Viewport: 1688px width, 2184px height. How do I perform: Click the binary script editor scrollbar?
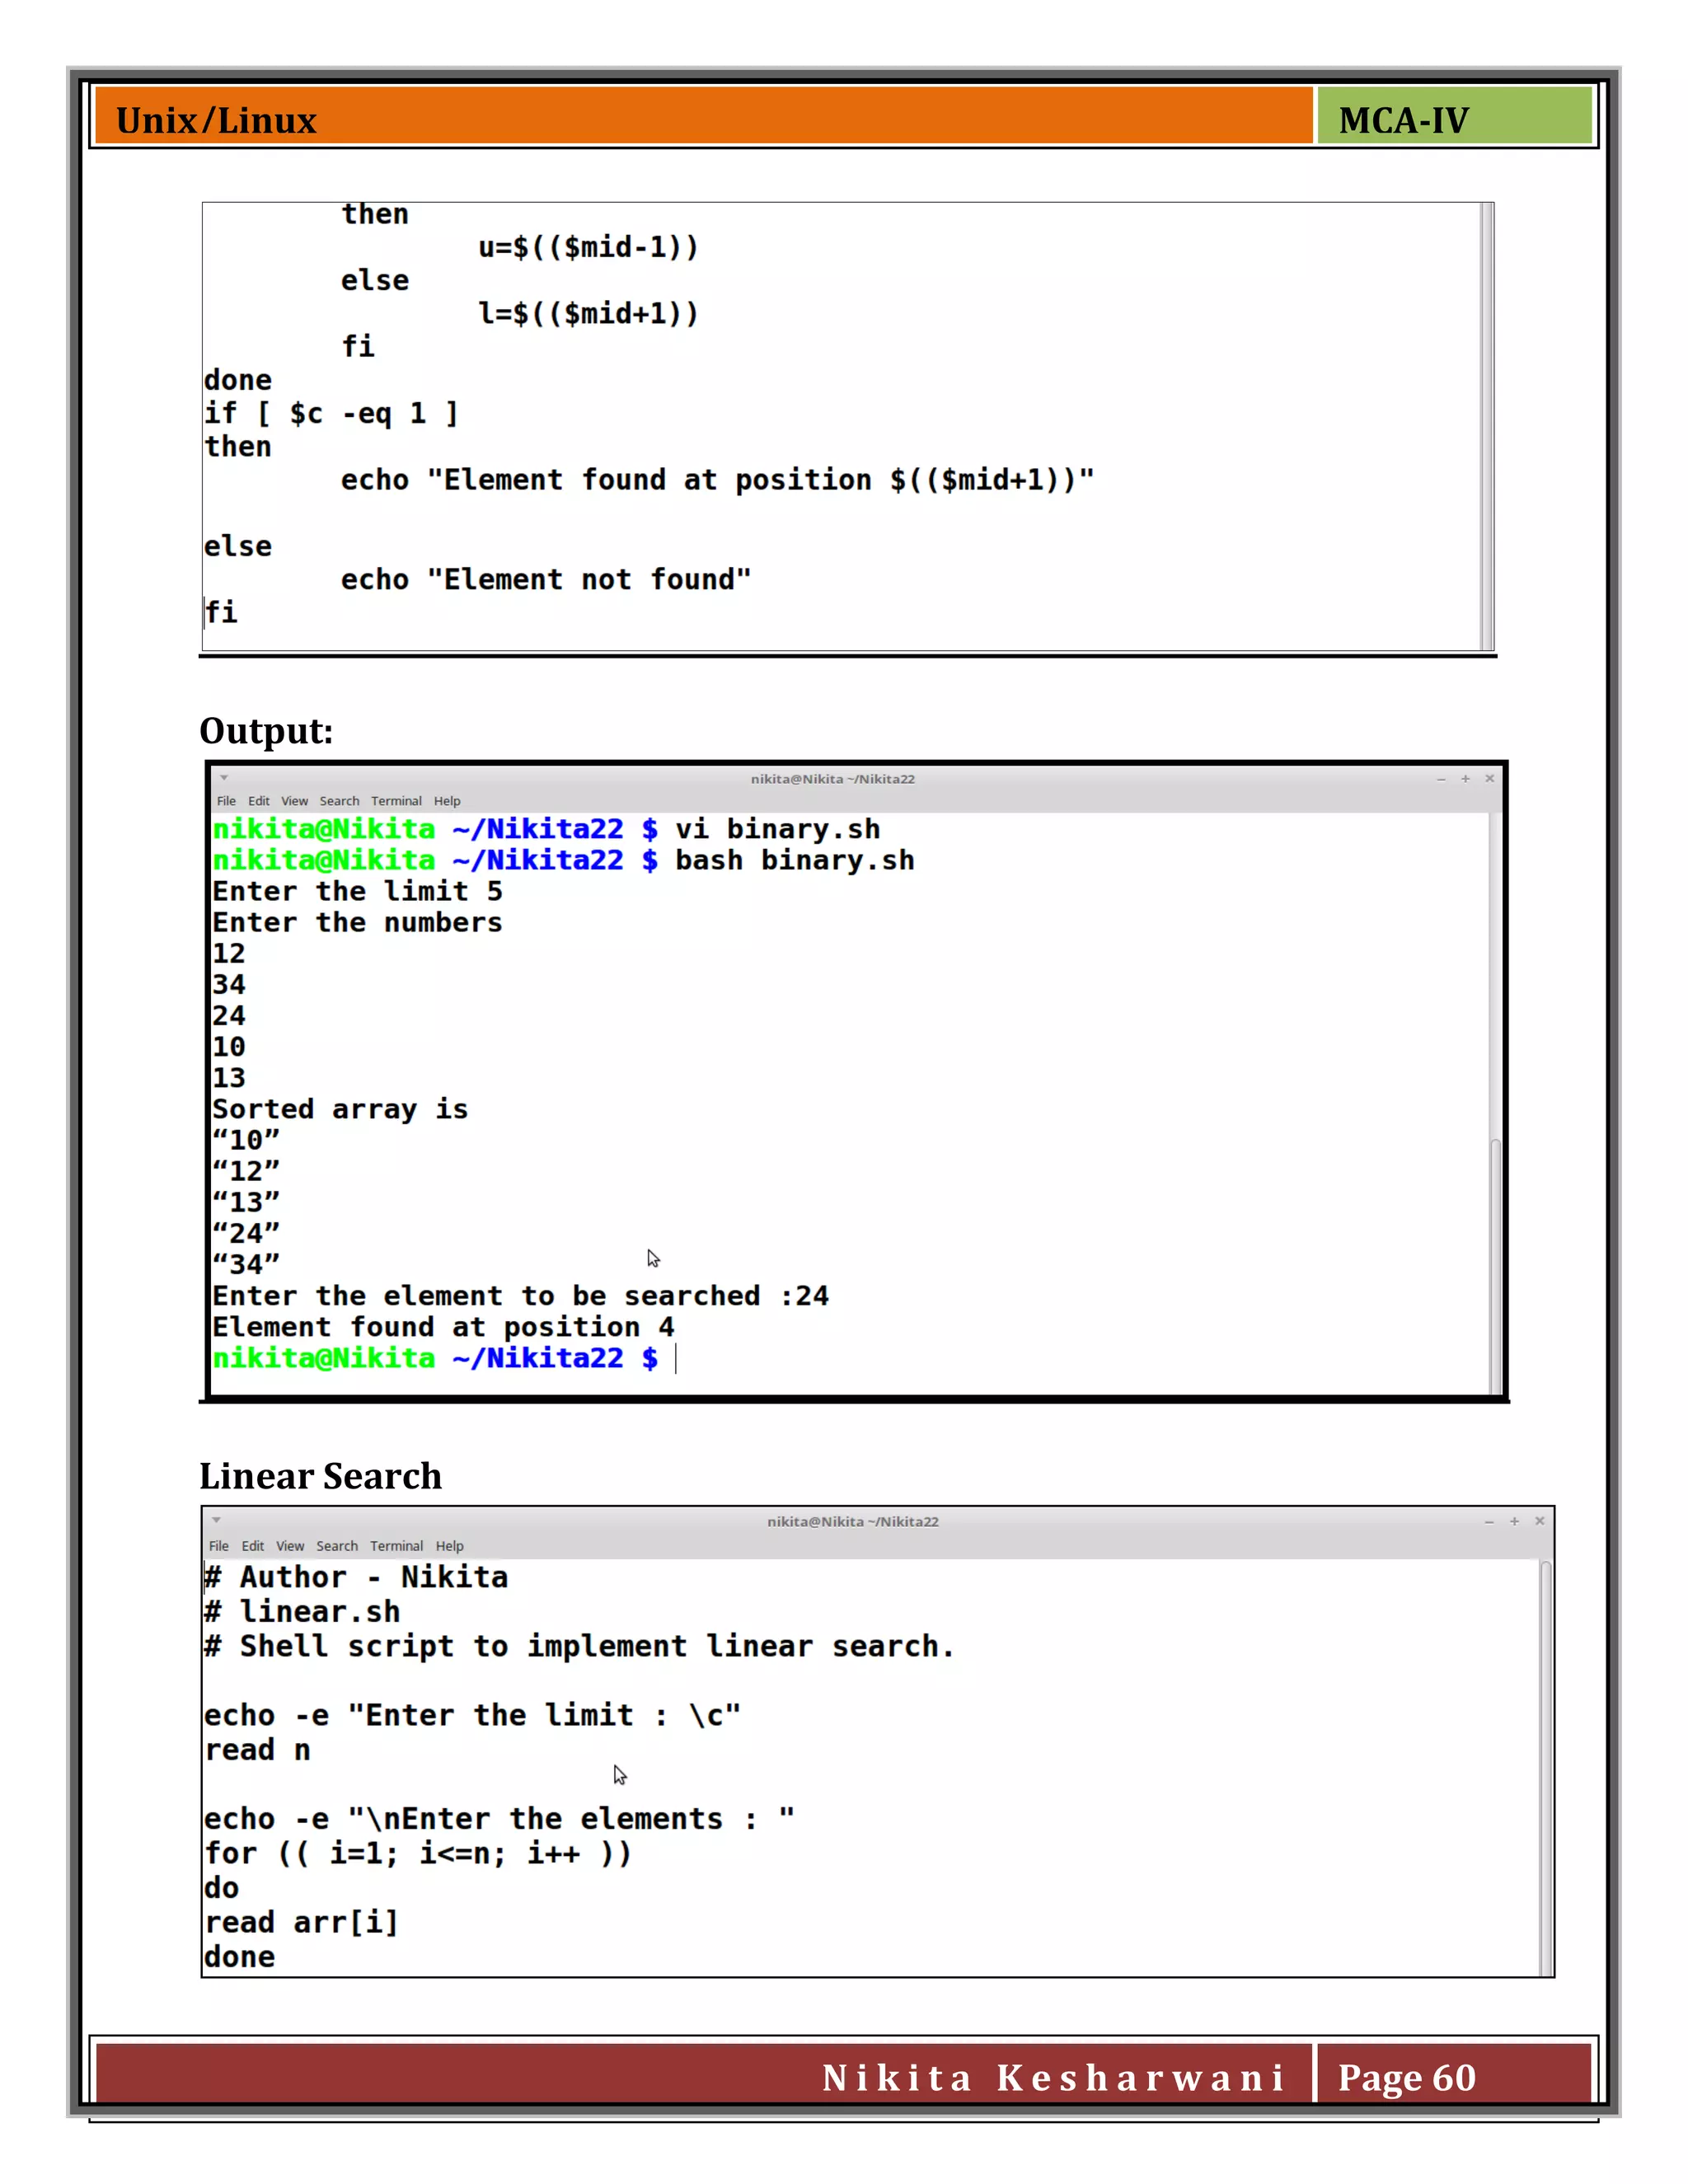pyautogui.click(x=1487, y=427)
